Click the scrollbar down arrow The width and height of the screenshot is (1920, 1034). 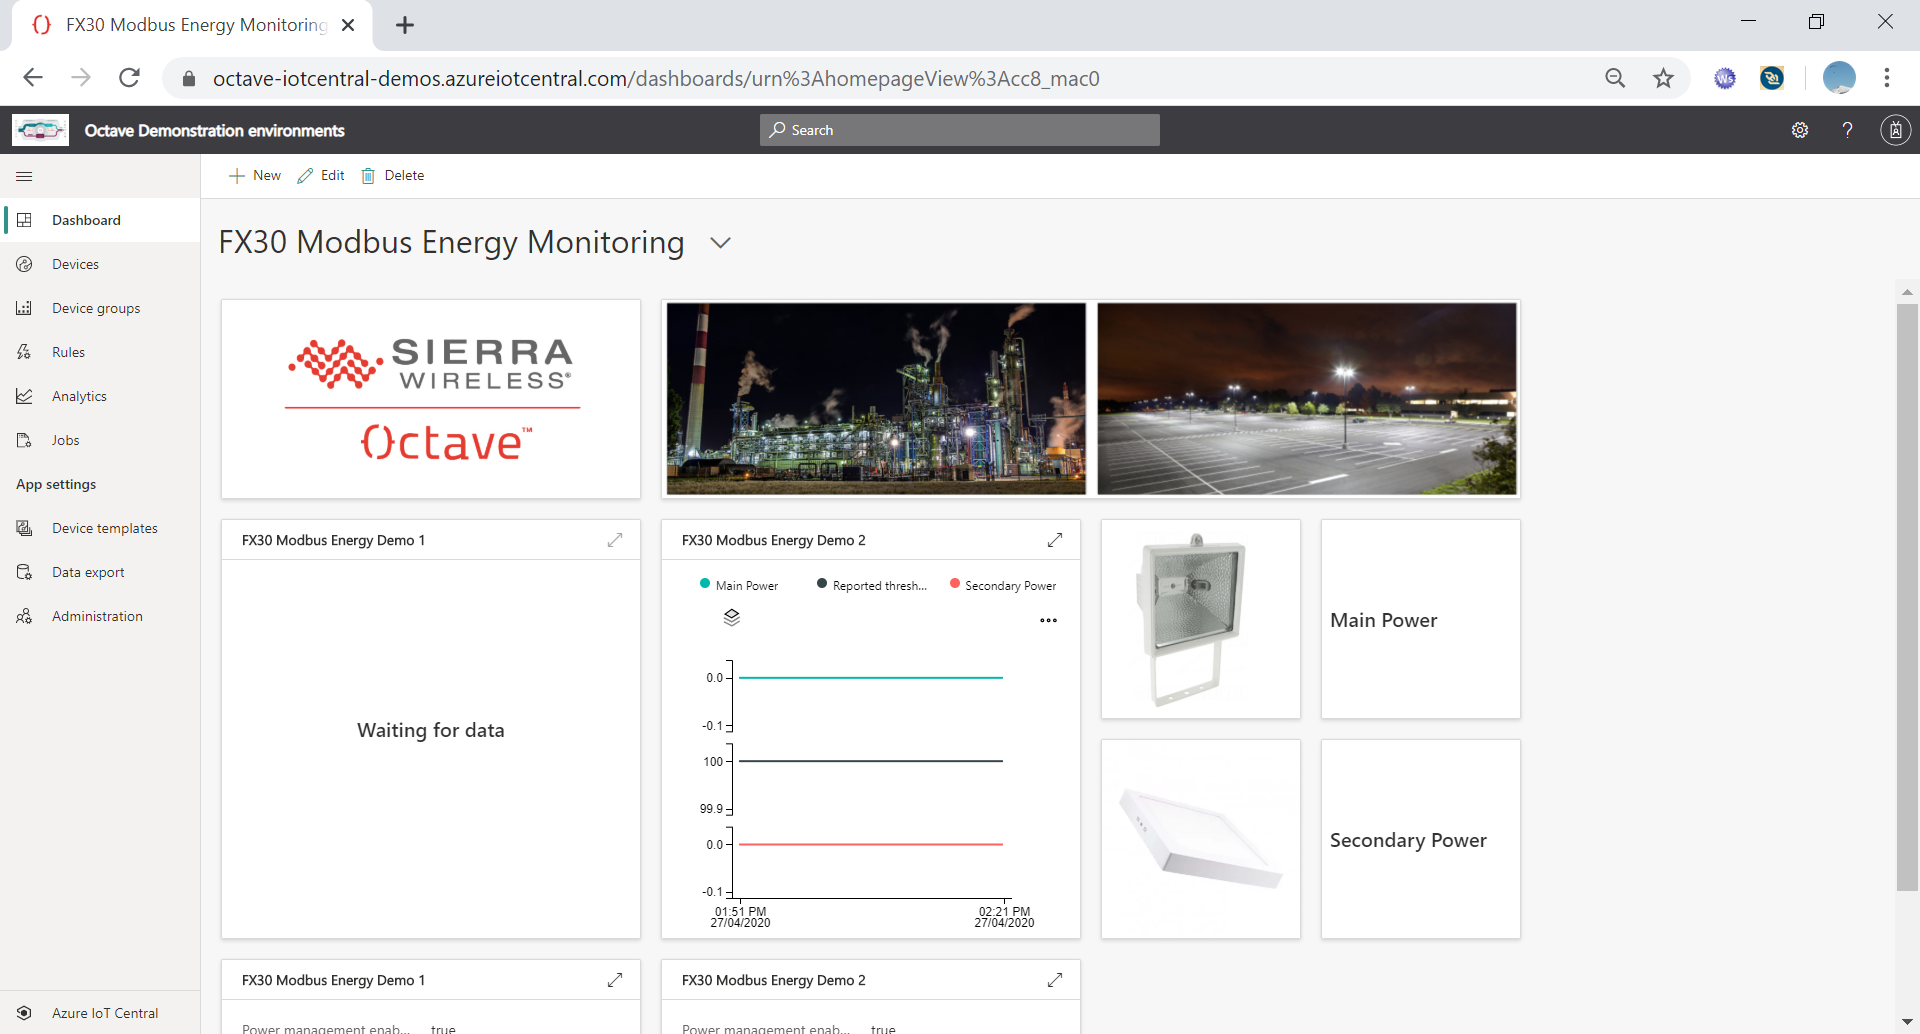(1907, 1022)
